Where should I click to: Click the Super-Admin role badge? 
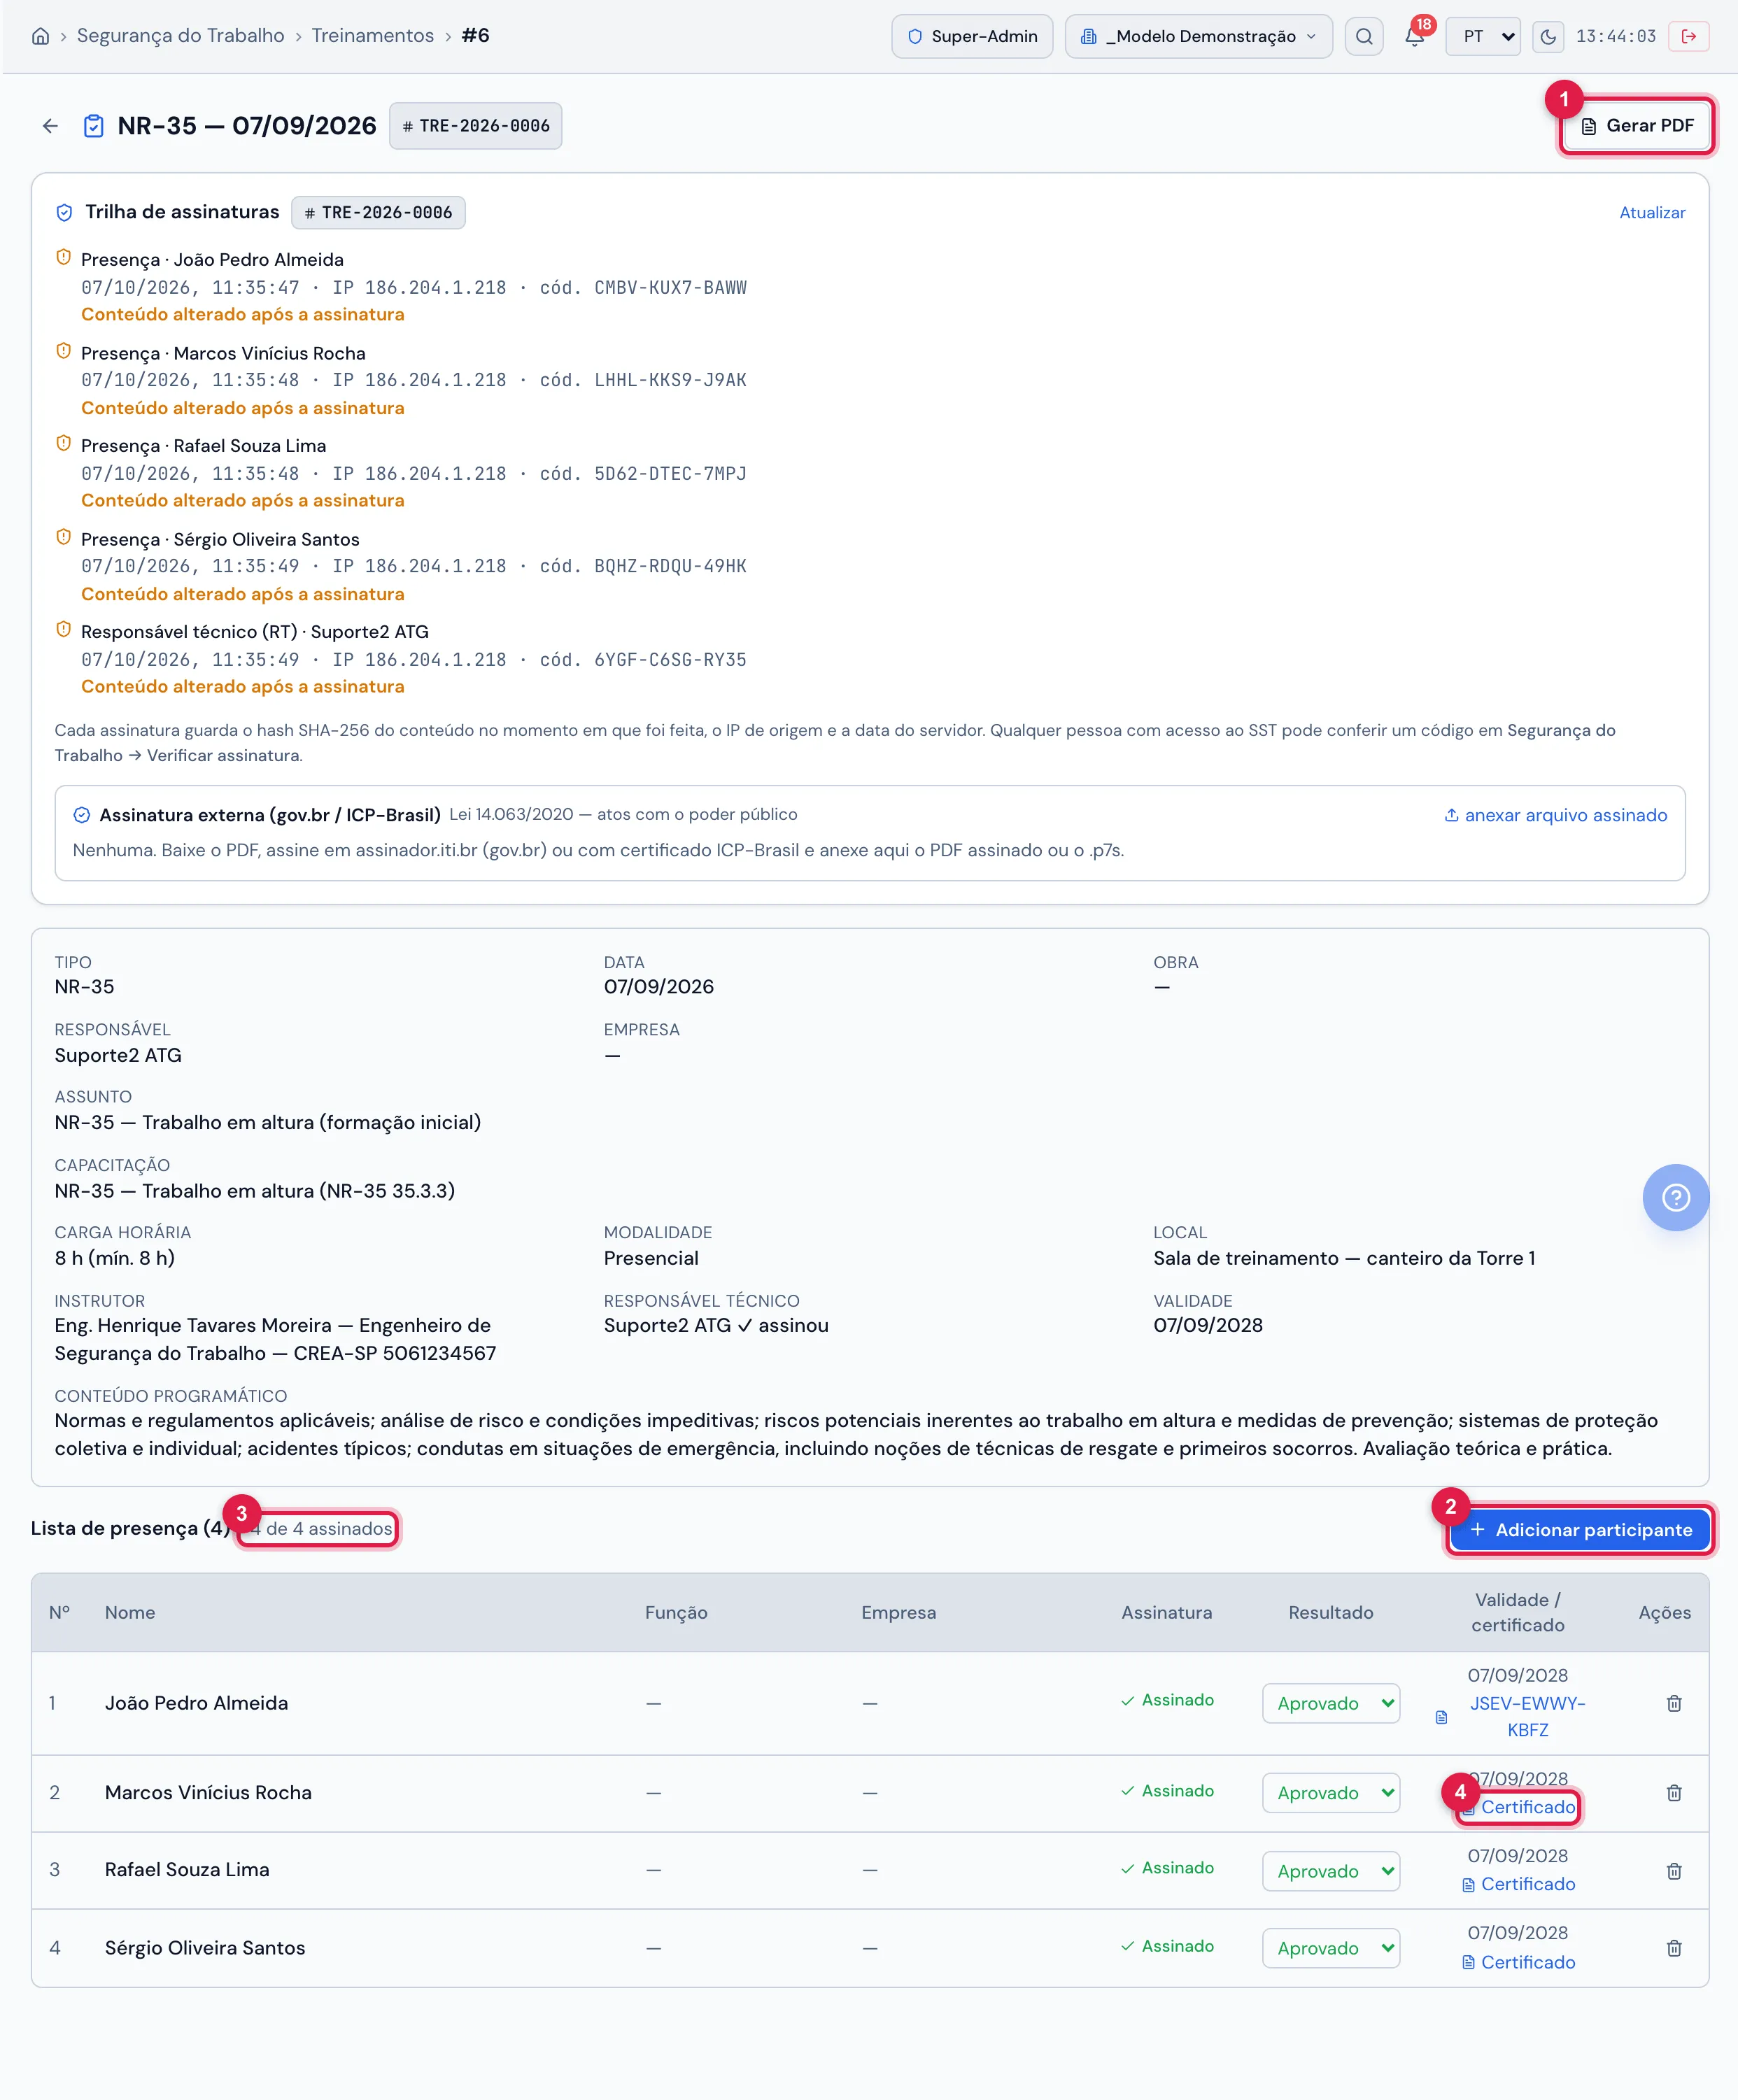point(972,37)
